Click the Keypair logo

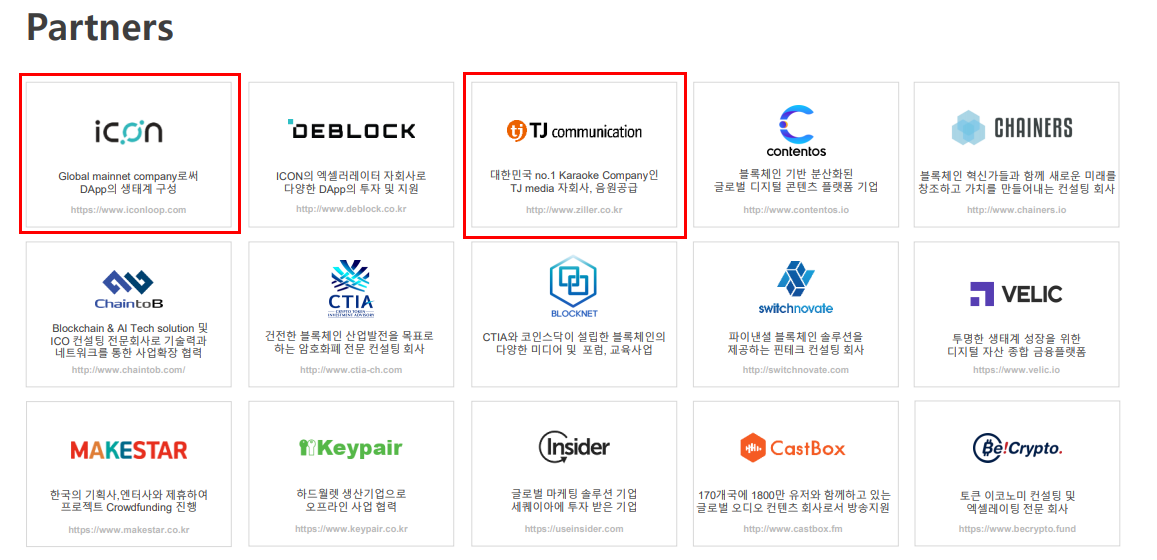click(350, 448)
